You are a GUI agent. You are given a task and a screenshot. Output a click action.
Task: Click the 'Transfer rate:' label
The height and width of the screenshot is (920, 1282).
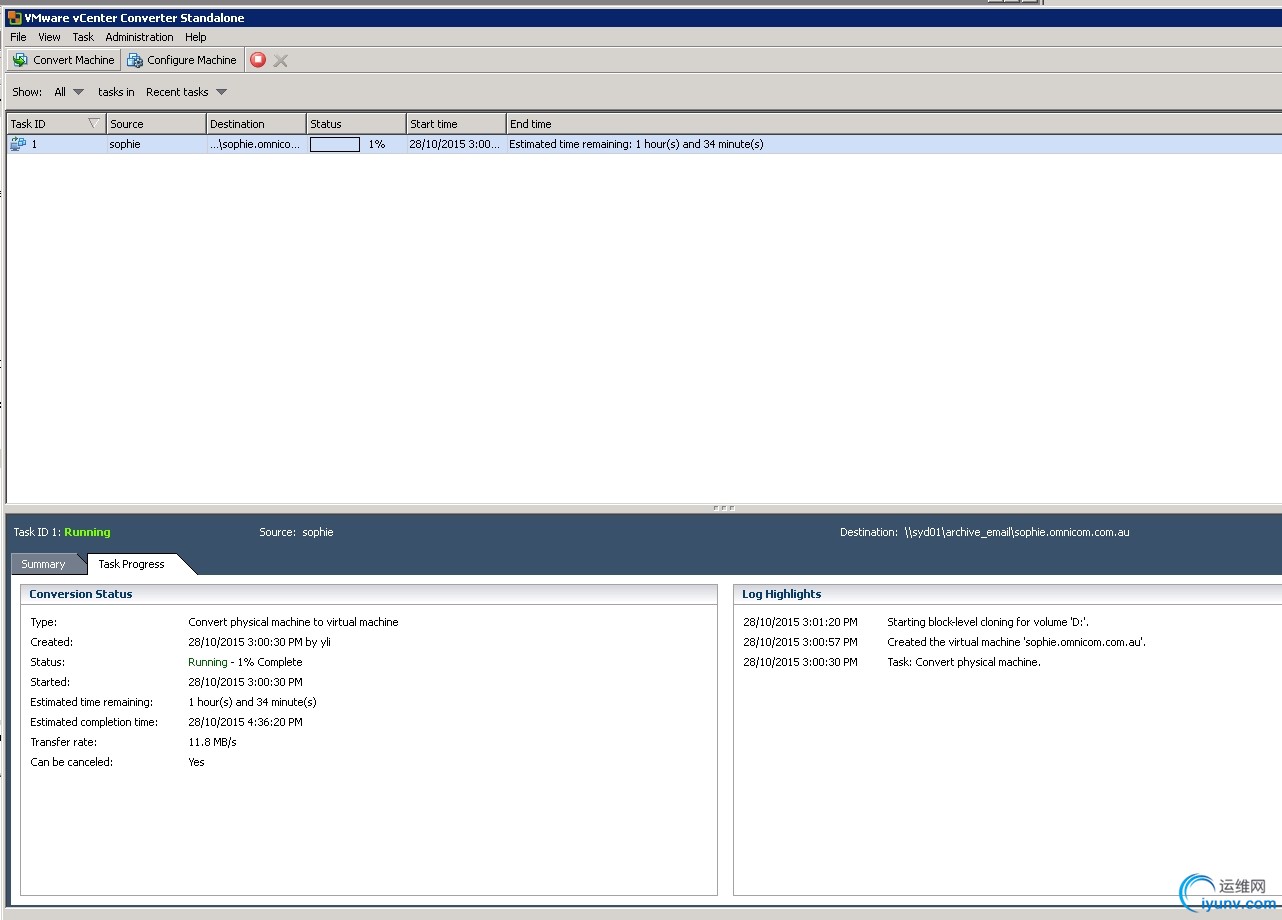pyautogui.click(x=63, y=742)
